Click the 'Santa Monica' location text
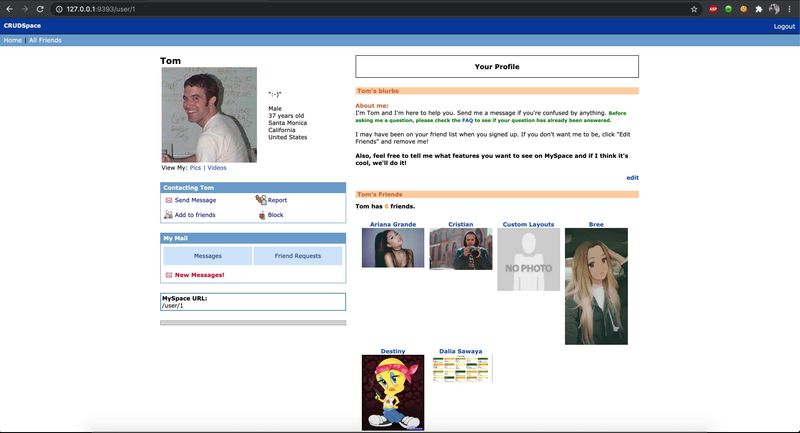The image size is (800, 433). 288,123
